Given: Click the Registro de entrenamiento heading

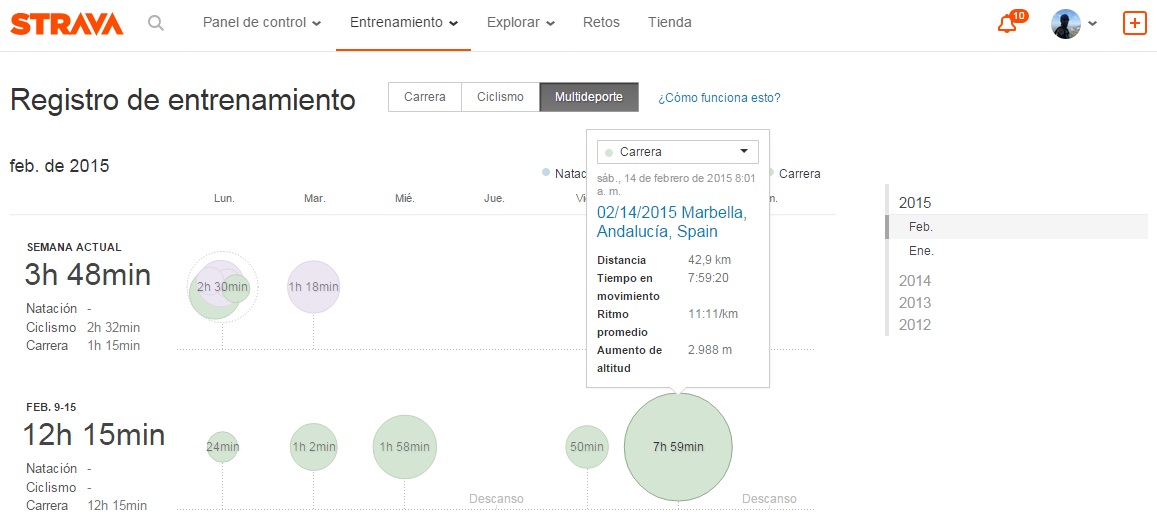Looking at the screenshot, I should pos(183,100).
